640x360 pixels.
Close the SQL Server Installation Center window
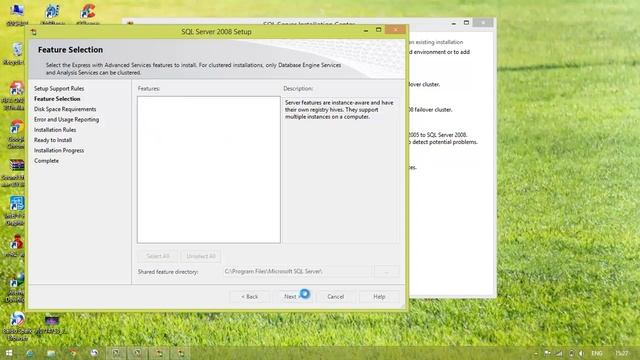click(483, 23)
